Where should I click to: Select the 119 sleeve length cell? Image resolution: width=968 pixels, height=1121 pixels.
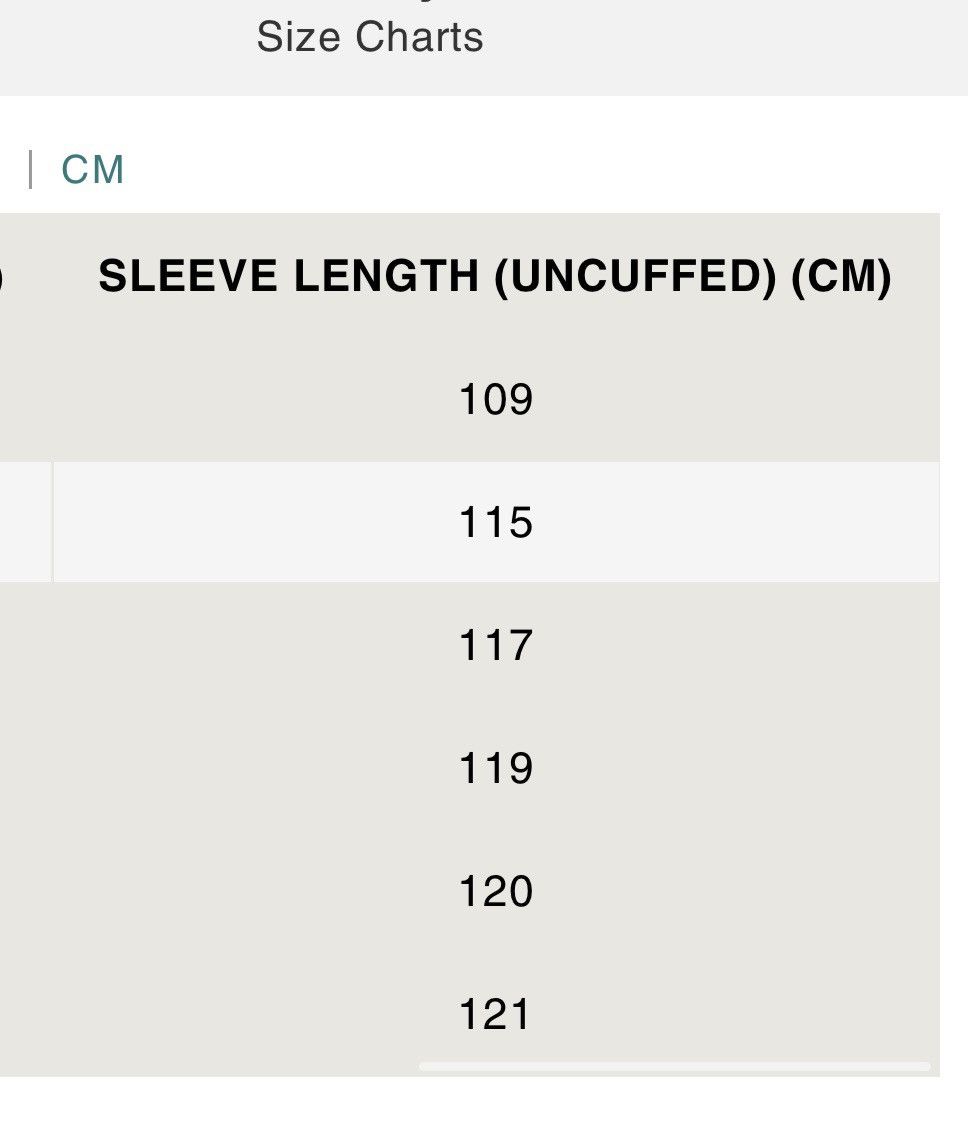click(495, 768)
